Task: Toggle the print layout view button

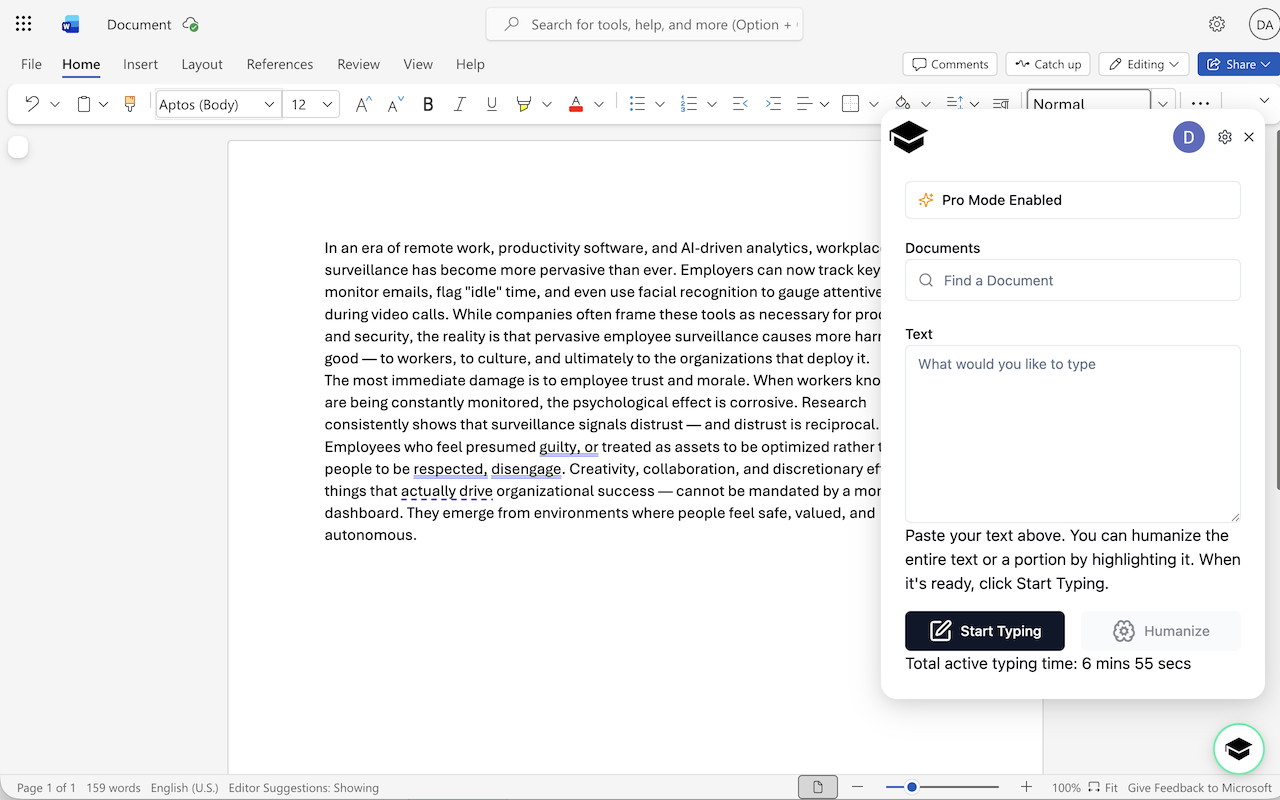Action: pos(818,787)
